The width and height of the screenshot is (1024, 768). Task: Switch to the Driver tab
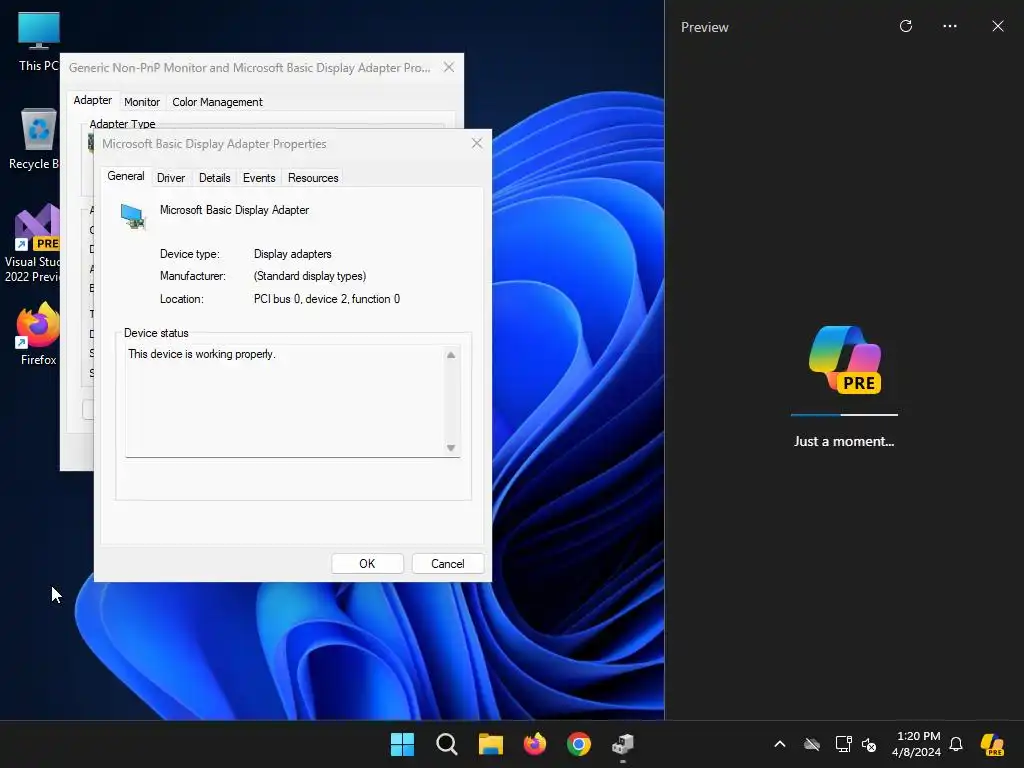171,178
